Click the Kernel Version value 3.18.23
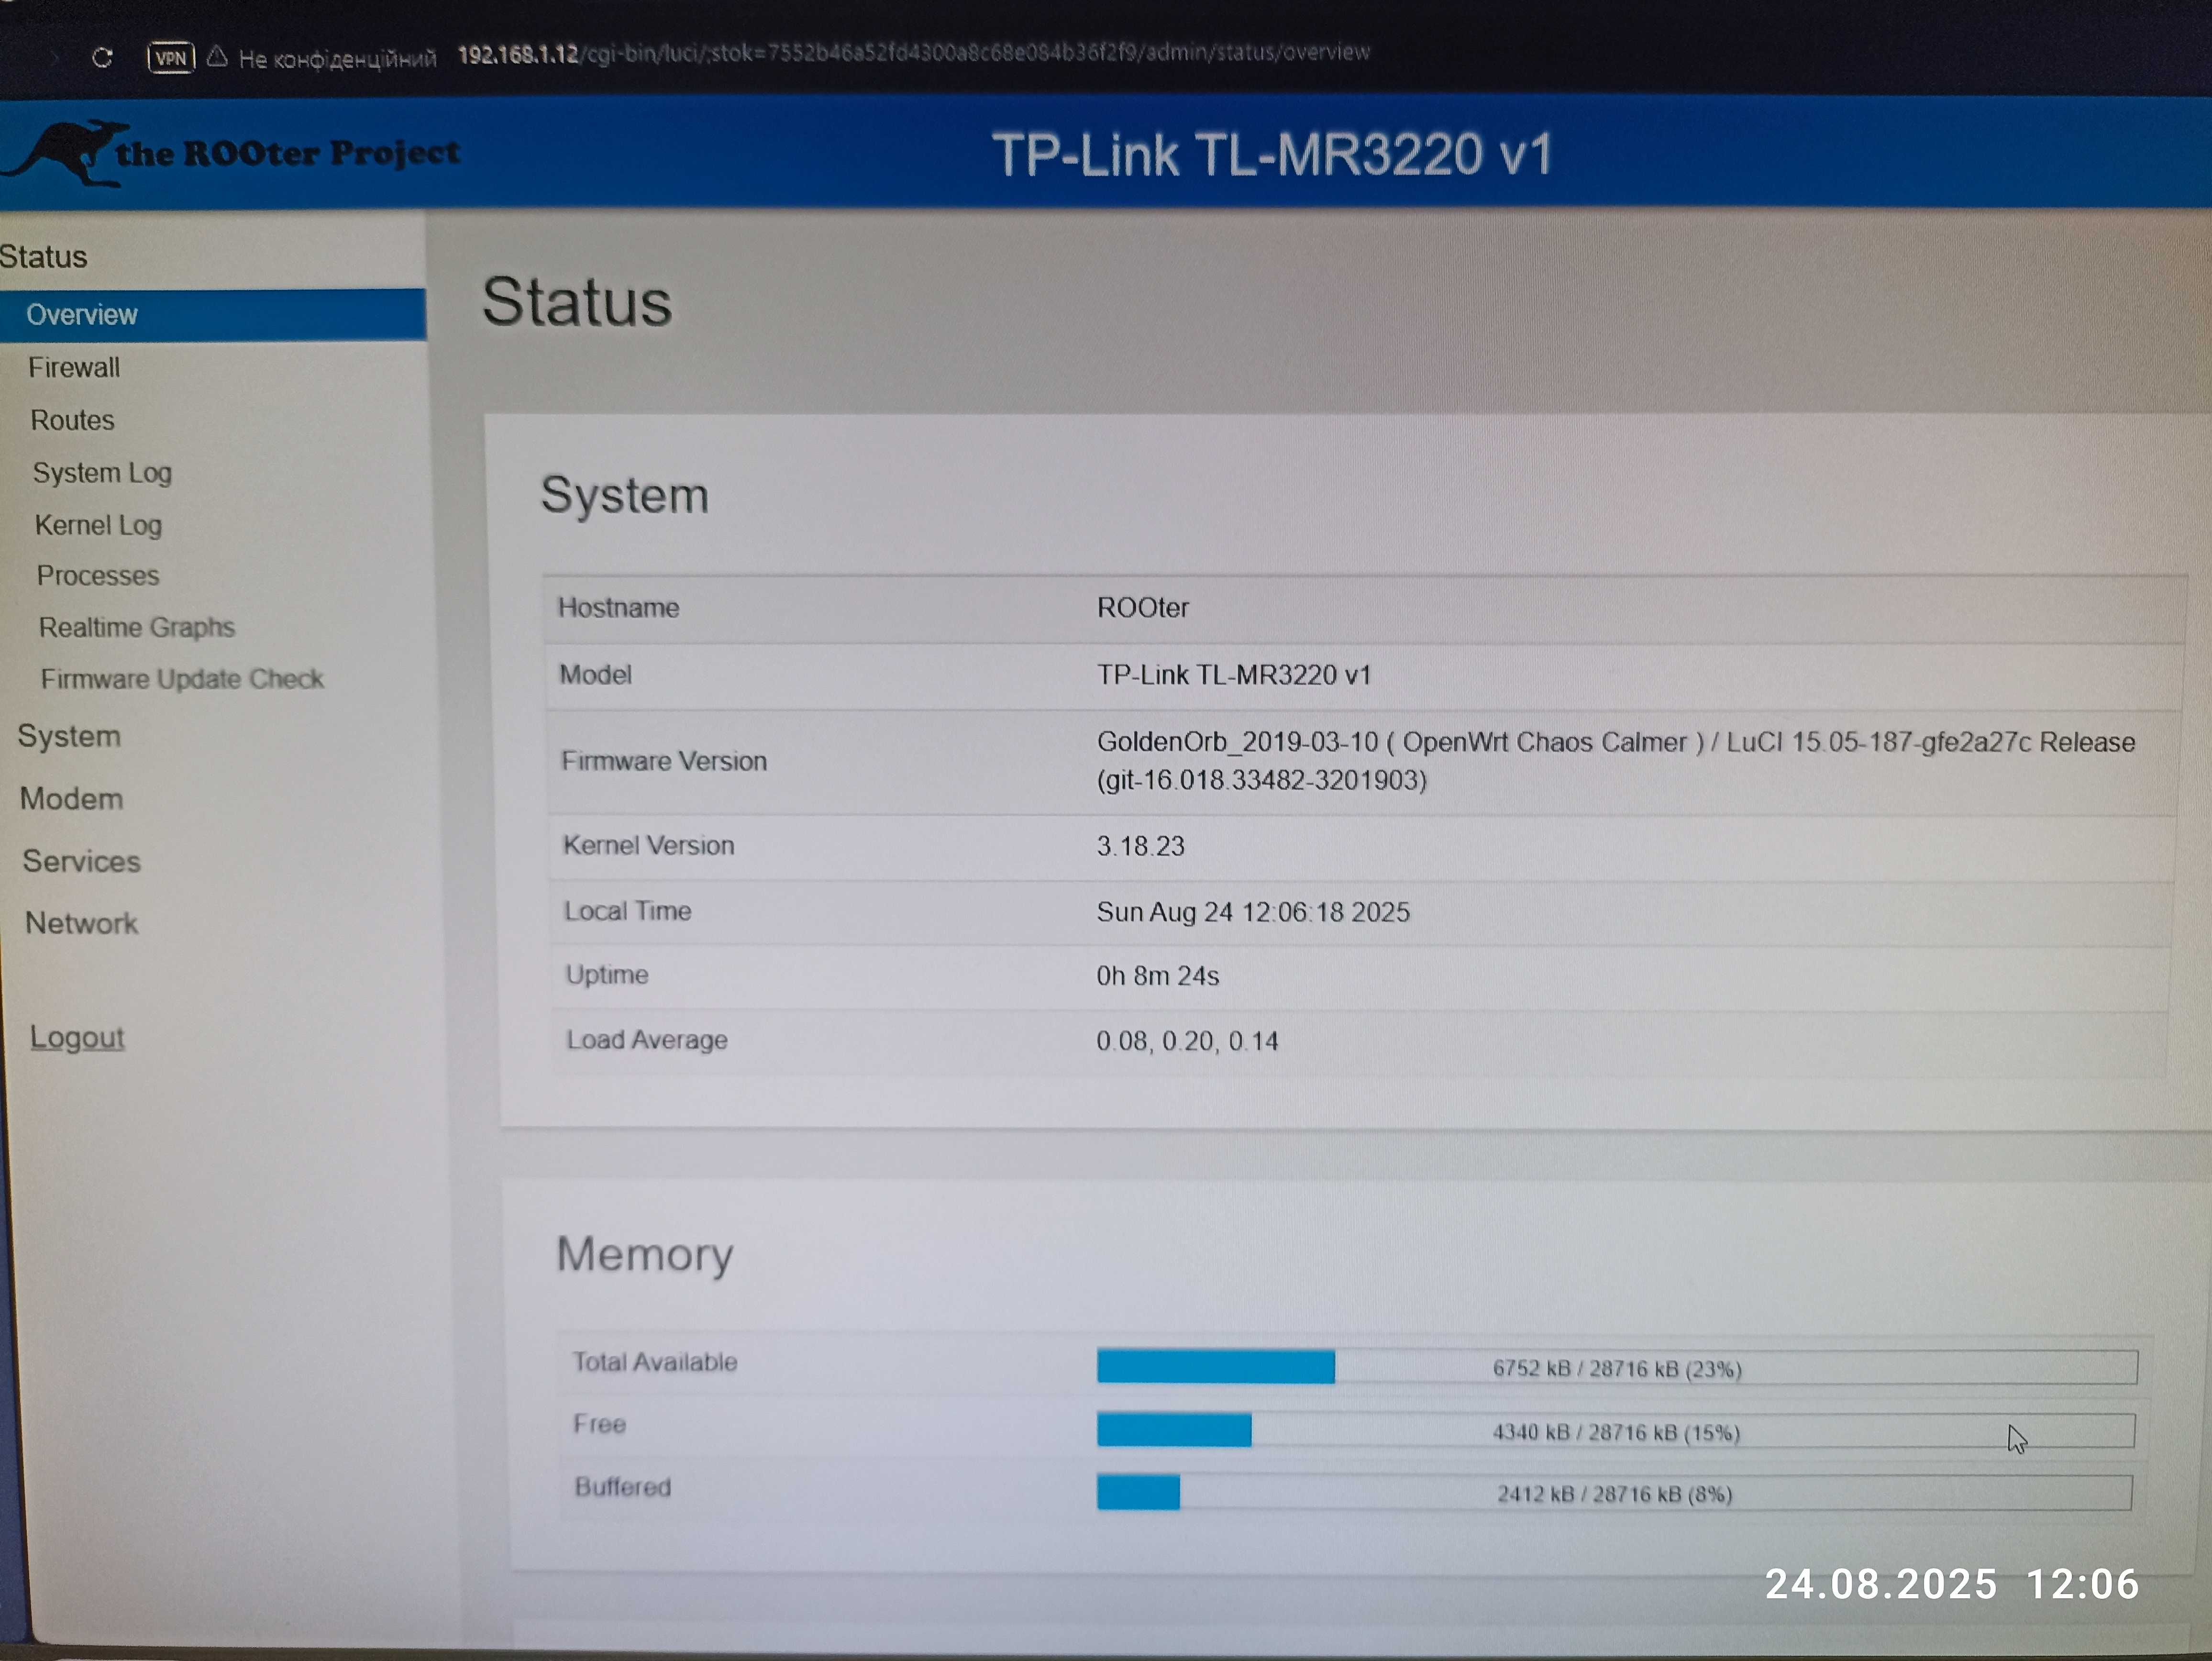The image size is (2212, 1661). [x=1140, y=846]
